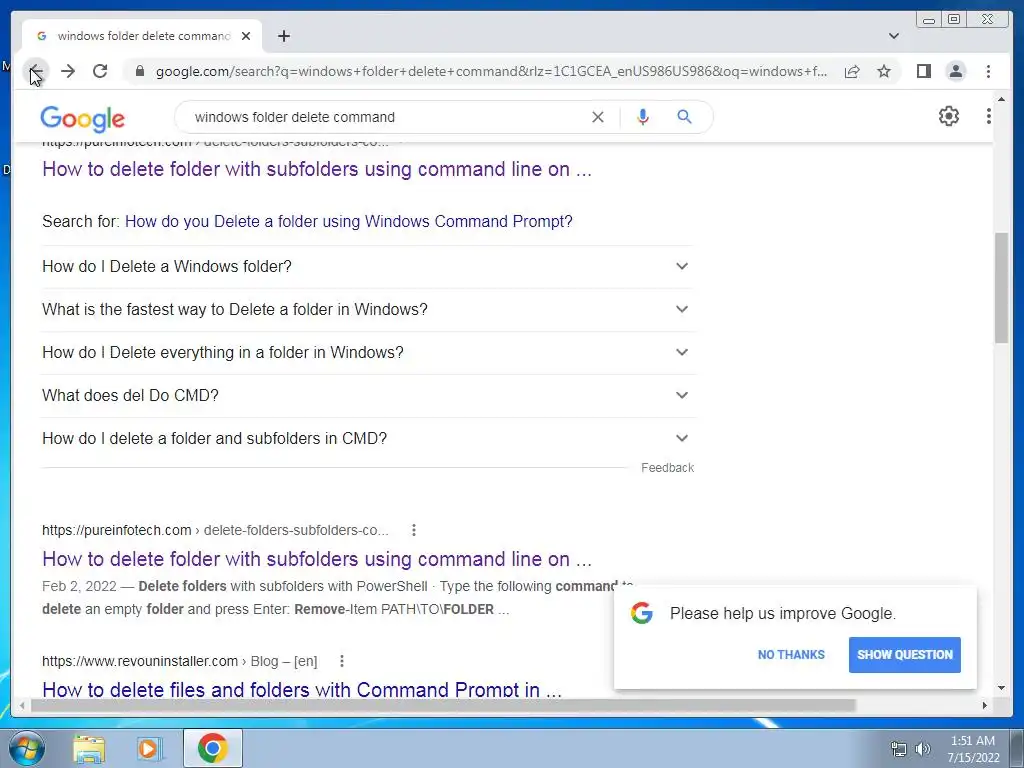Screen dimensions: 1024x768
Task: Open lower pureinfotech result 'How to delete folder with subfolders'
Action: [x=317, y=559]
